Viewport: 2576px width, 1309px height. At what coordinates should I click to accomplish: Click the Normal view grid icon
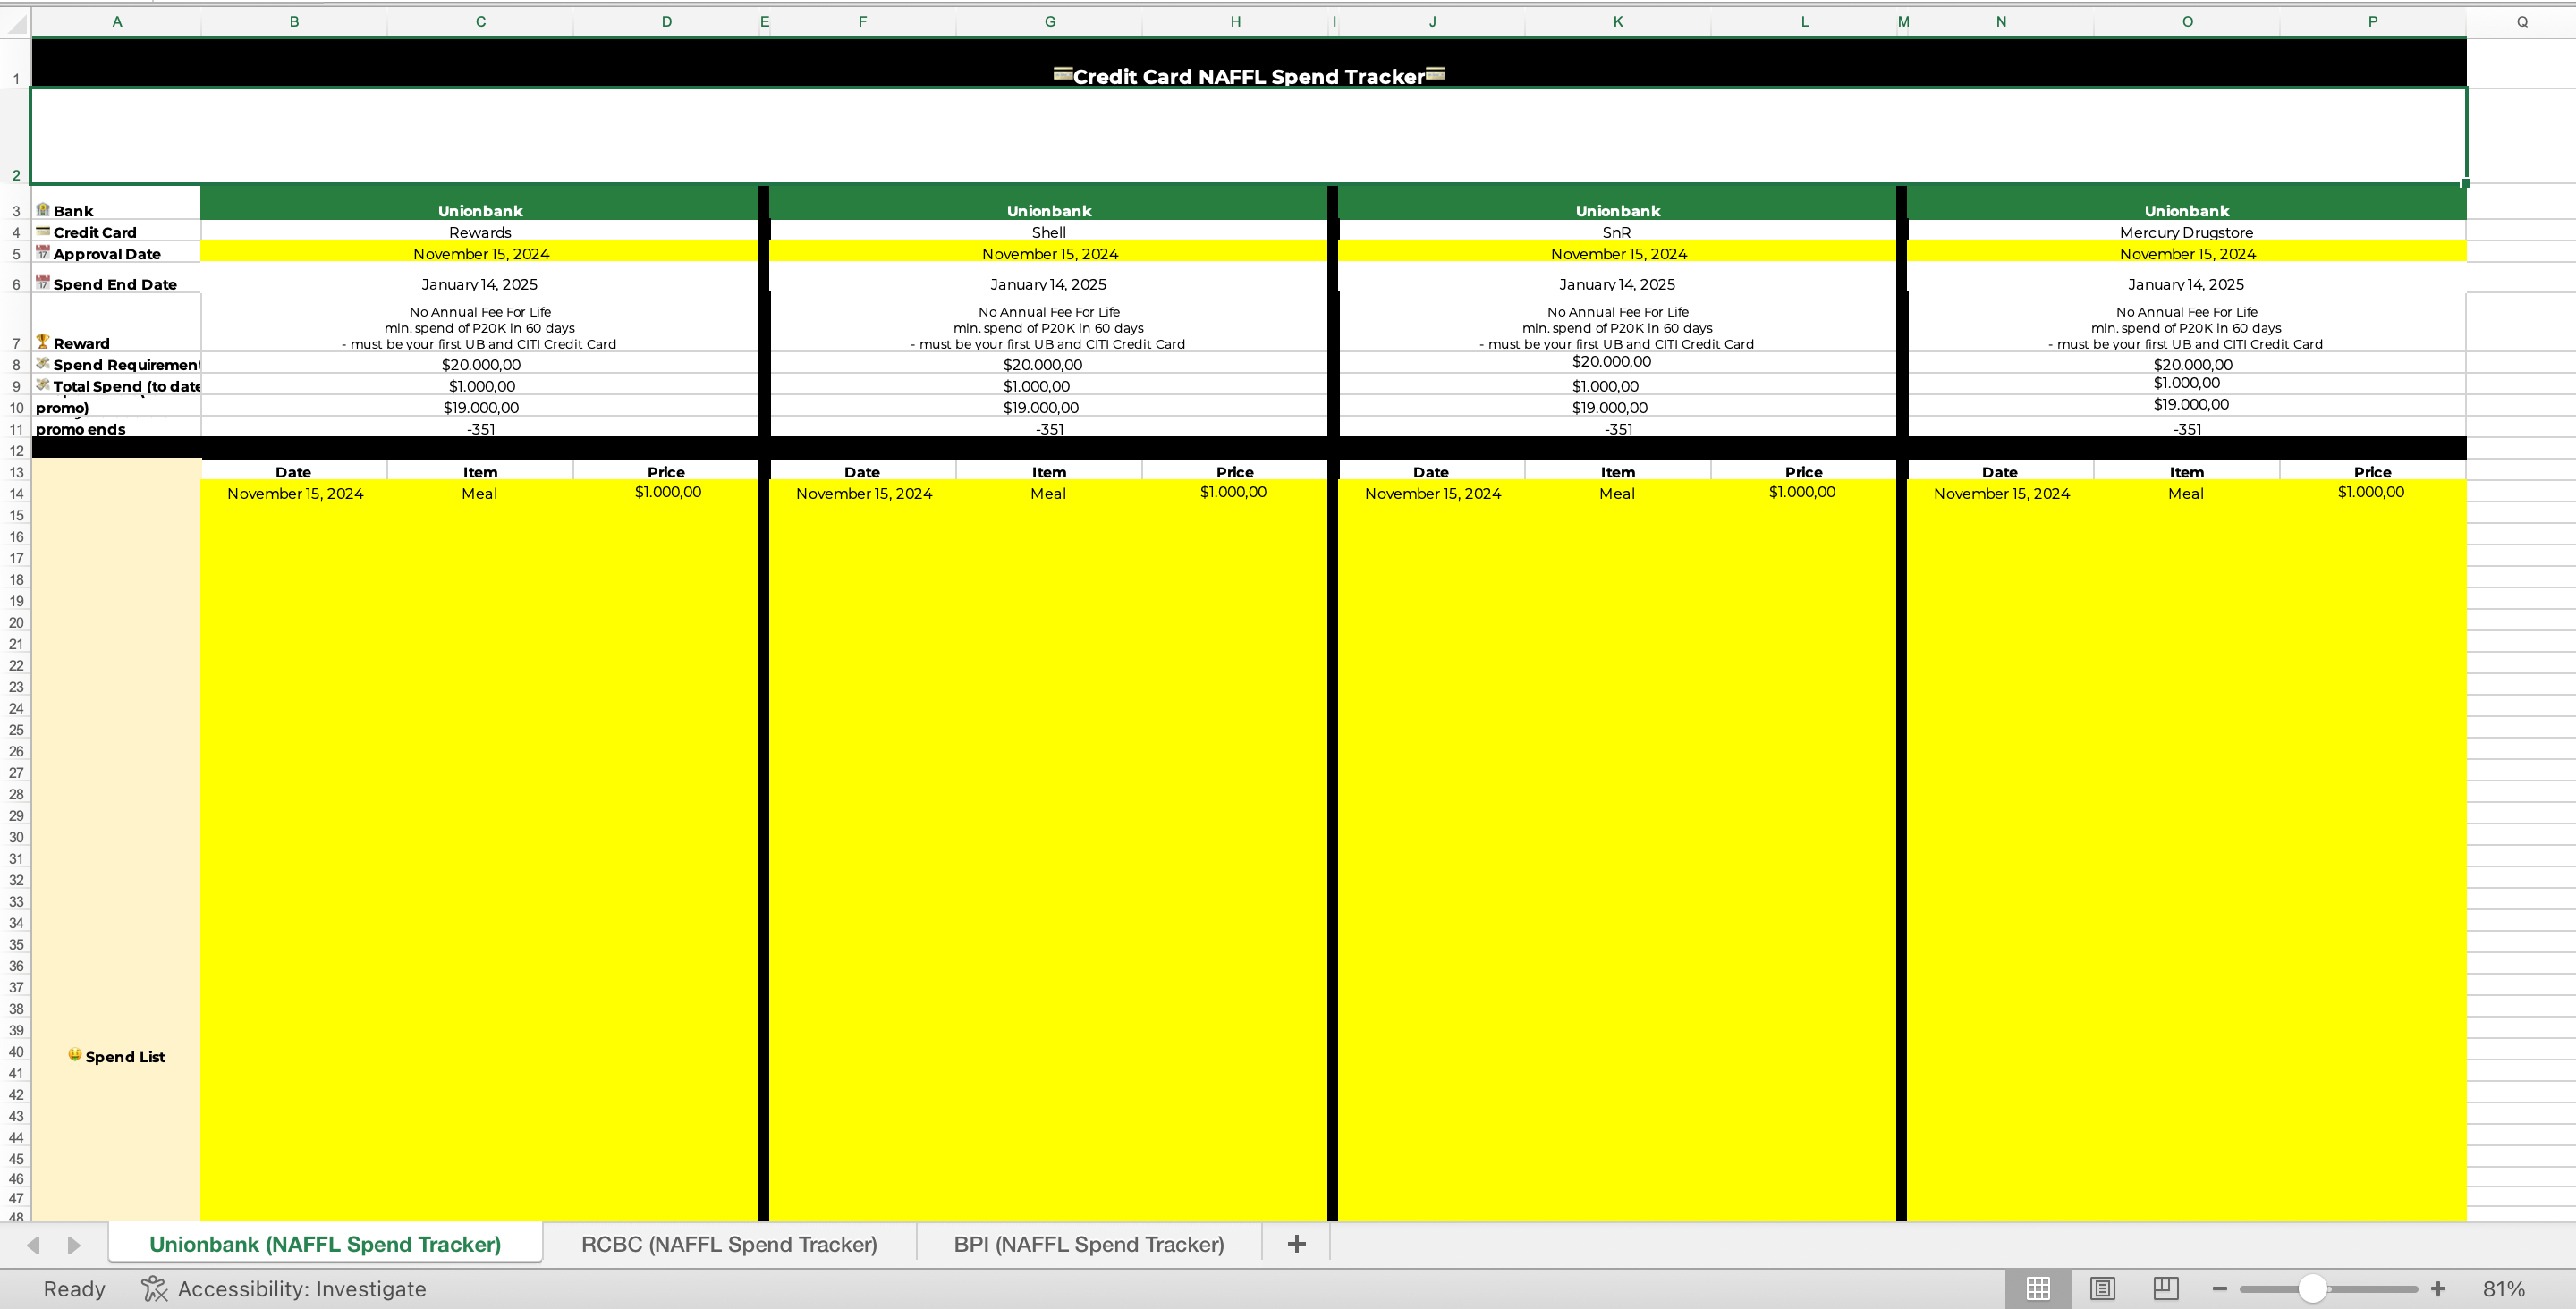pyautogui.click(x=2040, y=1288)
